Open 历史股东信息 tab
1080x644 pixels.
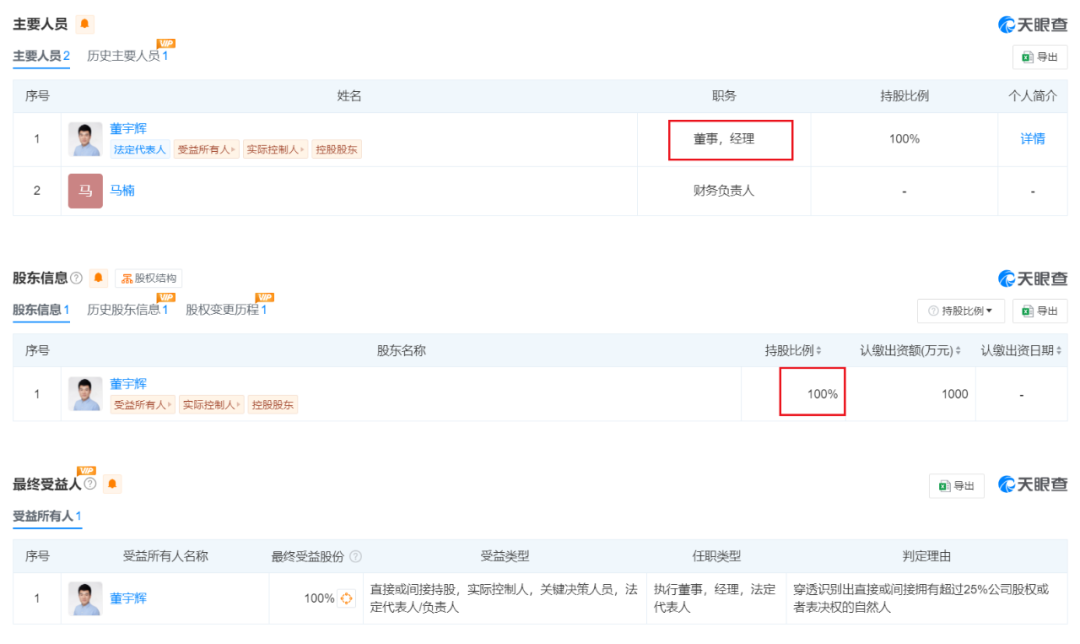tap(127, 310)
